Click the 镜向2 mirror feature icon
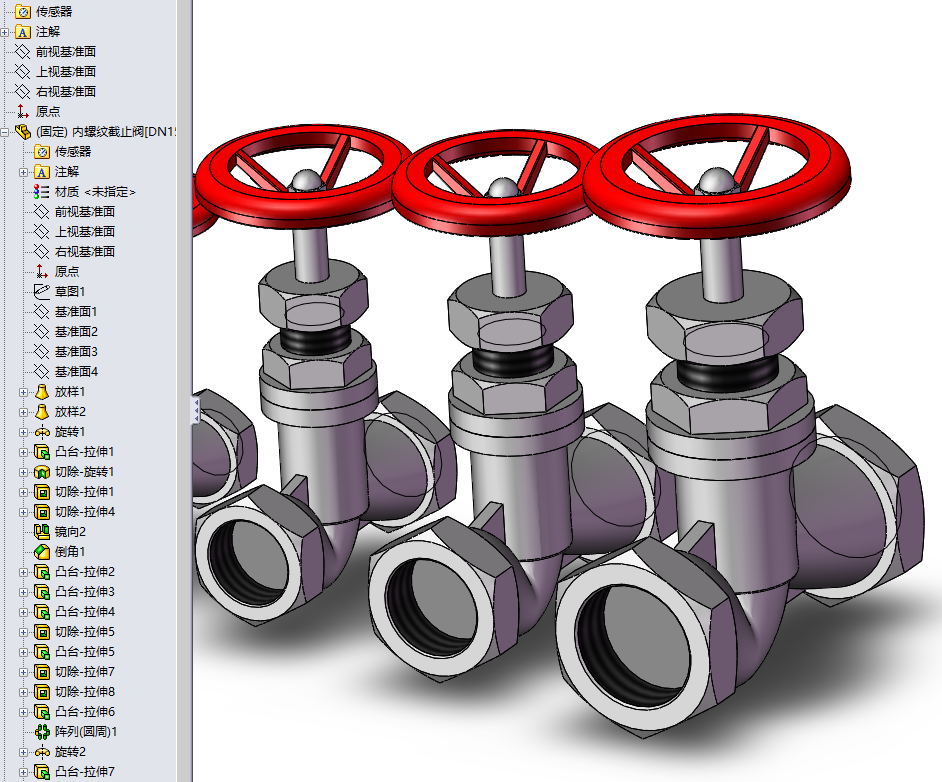This screenshot has width=942, height=782. pos(42,532)
